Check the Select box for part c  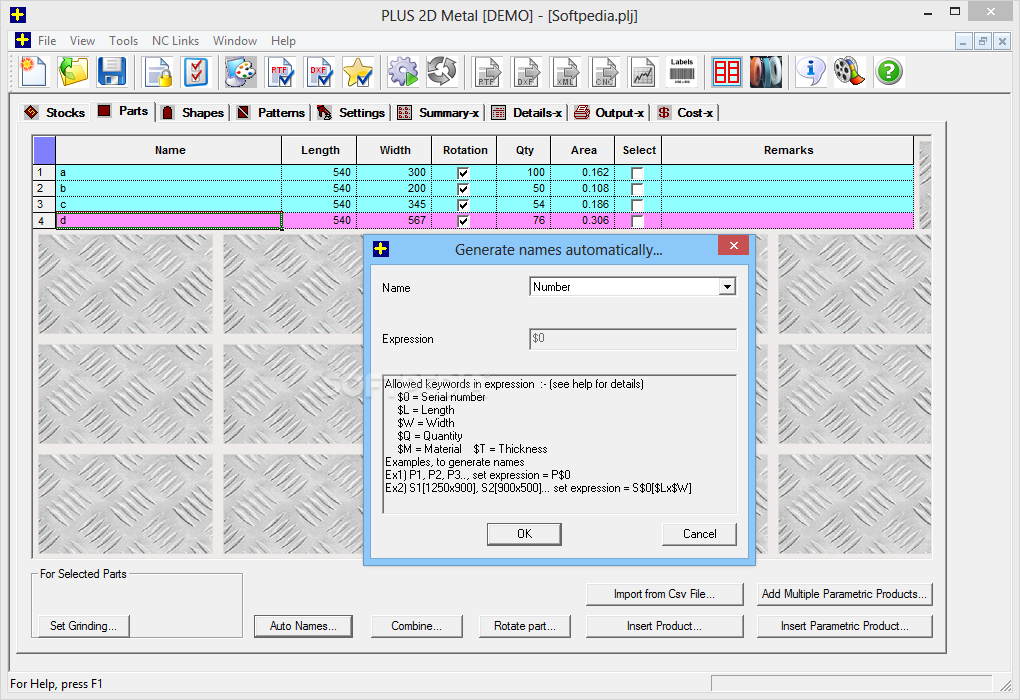pyautogui.click(x=638, y=205)
